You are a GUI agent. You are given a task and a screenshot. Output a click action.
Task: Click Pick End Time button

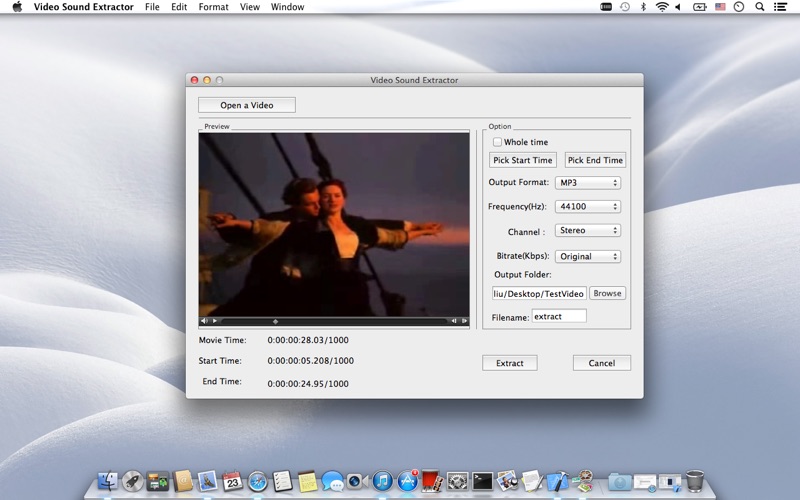tap(595, 160)
